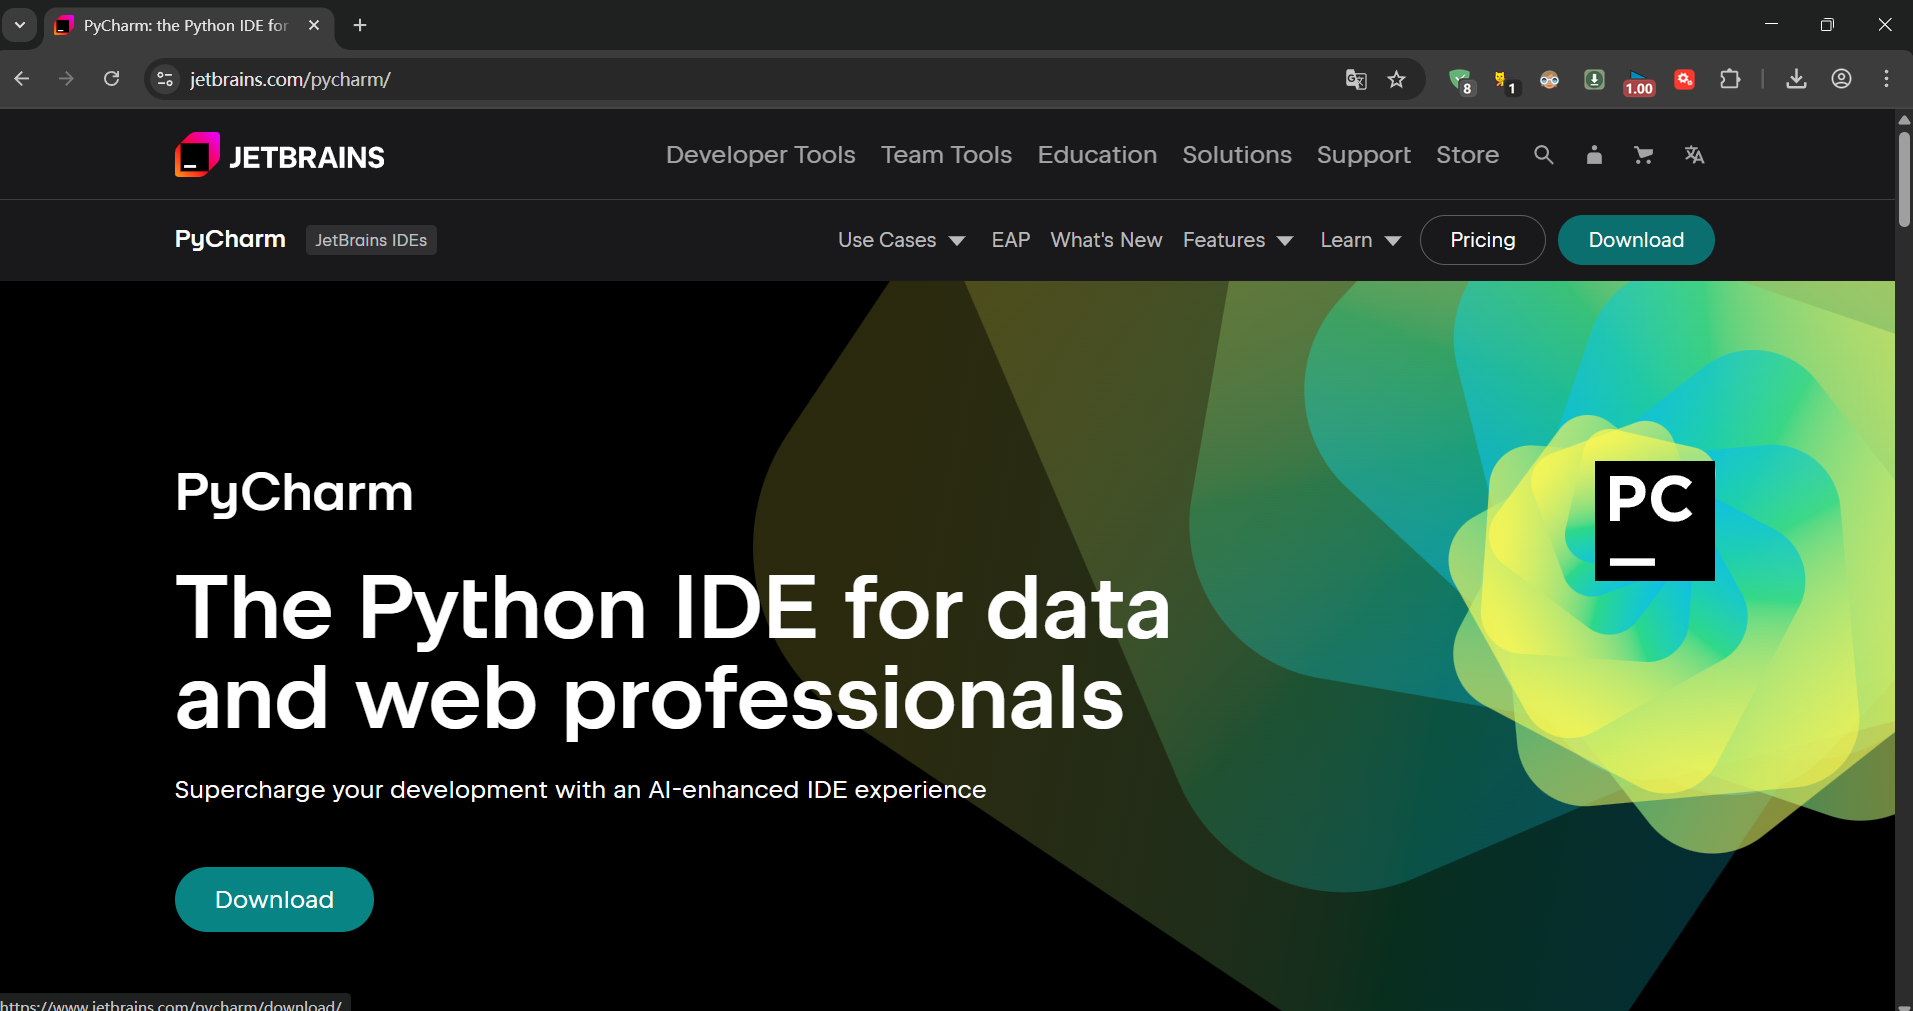Click the round face-with-glasses extension icon
Image resolution: width=1913 pixels, height=1011 pixels.
coord(1549,80)
